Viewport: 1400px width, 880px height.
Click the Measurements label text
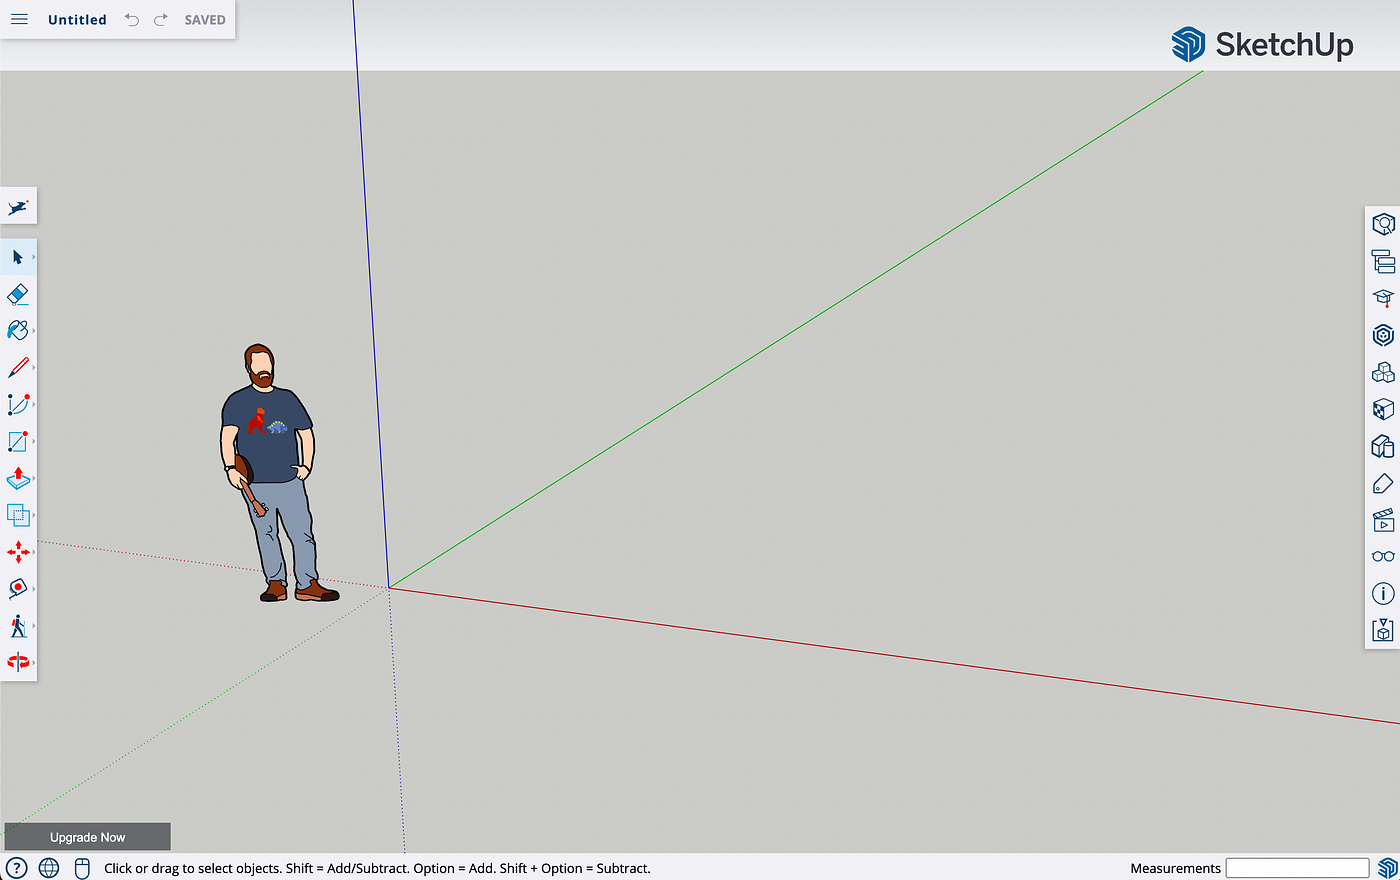pyautogui.click(x=1175, y=868)
